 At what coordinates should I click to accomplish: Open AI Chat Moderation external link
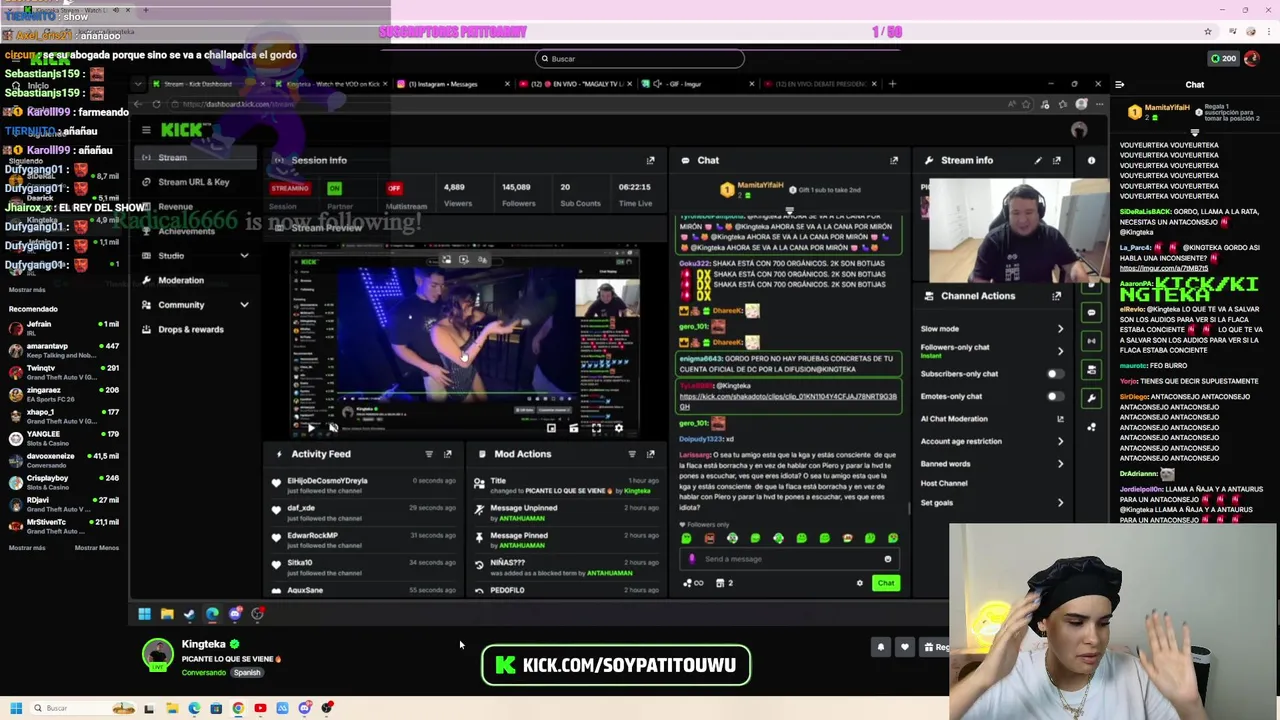tap(1060, 419)
